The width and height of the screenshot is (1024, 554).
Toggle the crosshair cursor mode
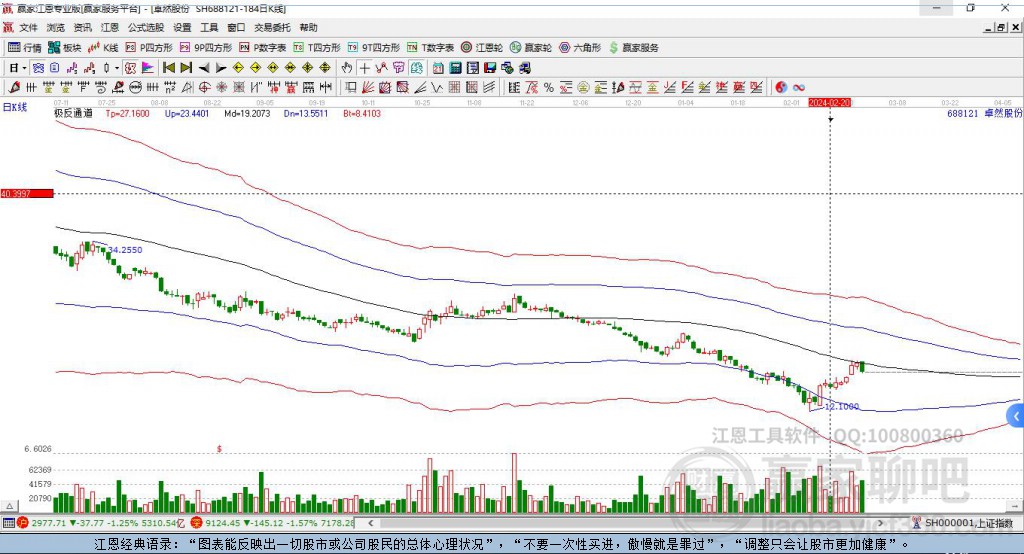364,68
